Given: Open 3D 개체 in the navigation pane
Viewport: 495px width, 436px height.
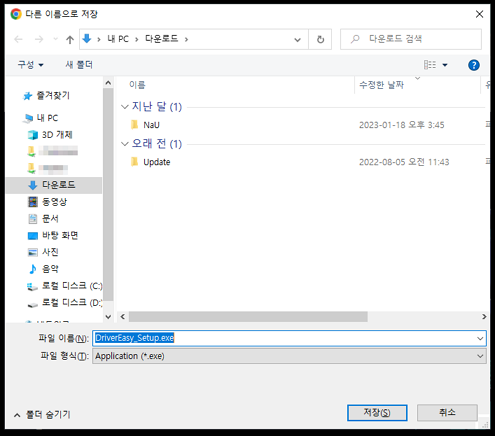Looking at the screenshot, I should [x=50, y=135].
